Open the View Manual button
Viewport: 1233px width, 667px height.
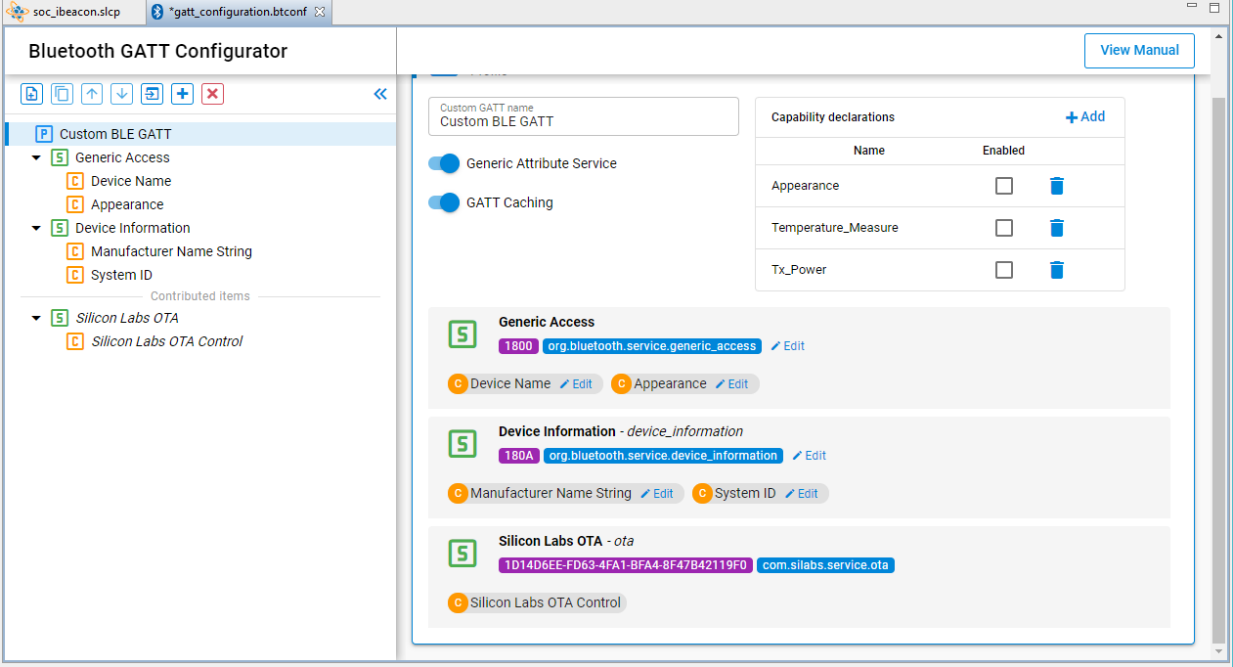(x=1139, y=50)
